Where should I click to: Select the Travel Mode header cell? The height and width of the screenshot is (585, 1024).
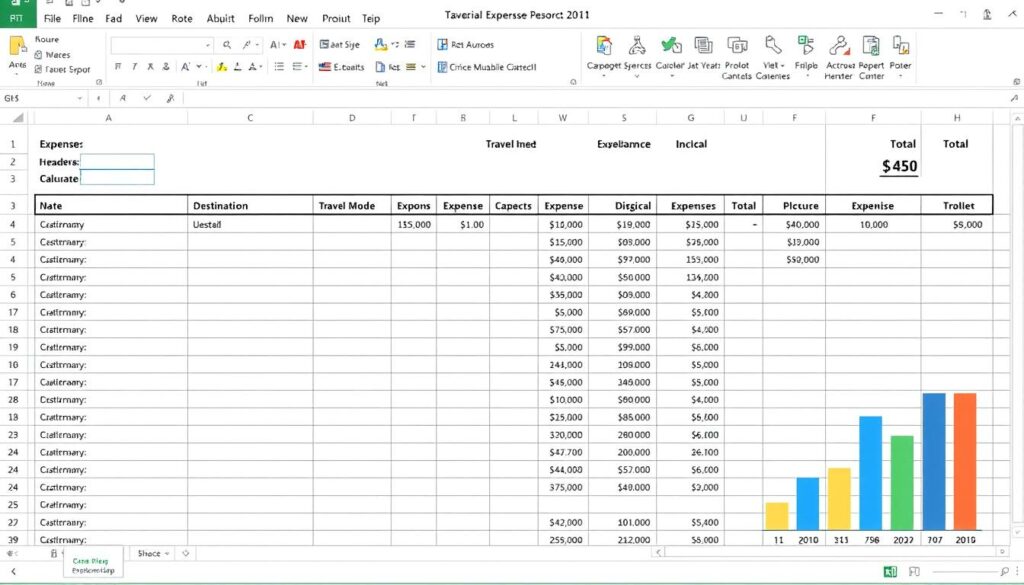(352, 205)
